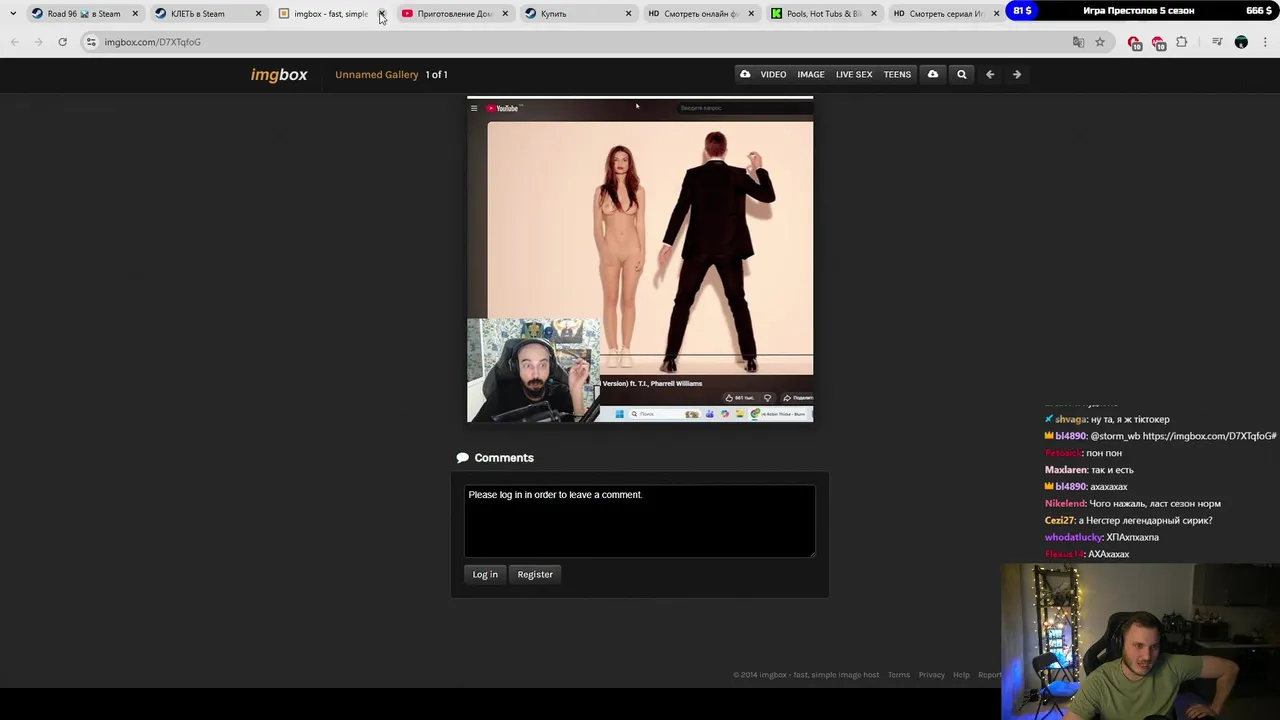Click chat username Nikelend
The width and height of the screenshot is (1280, 720).
coord(1065,504)
